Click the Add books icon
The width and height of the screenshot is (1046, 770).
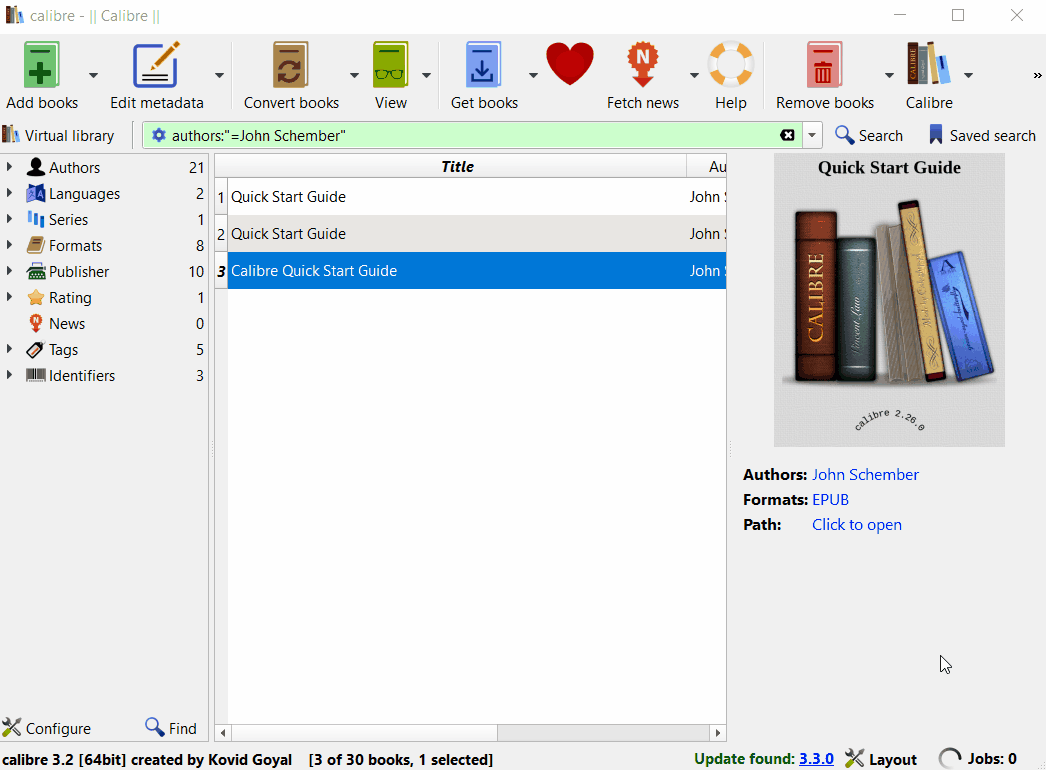point(41,65)
